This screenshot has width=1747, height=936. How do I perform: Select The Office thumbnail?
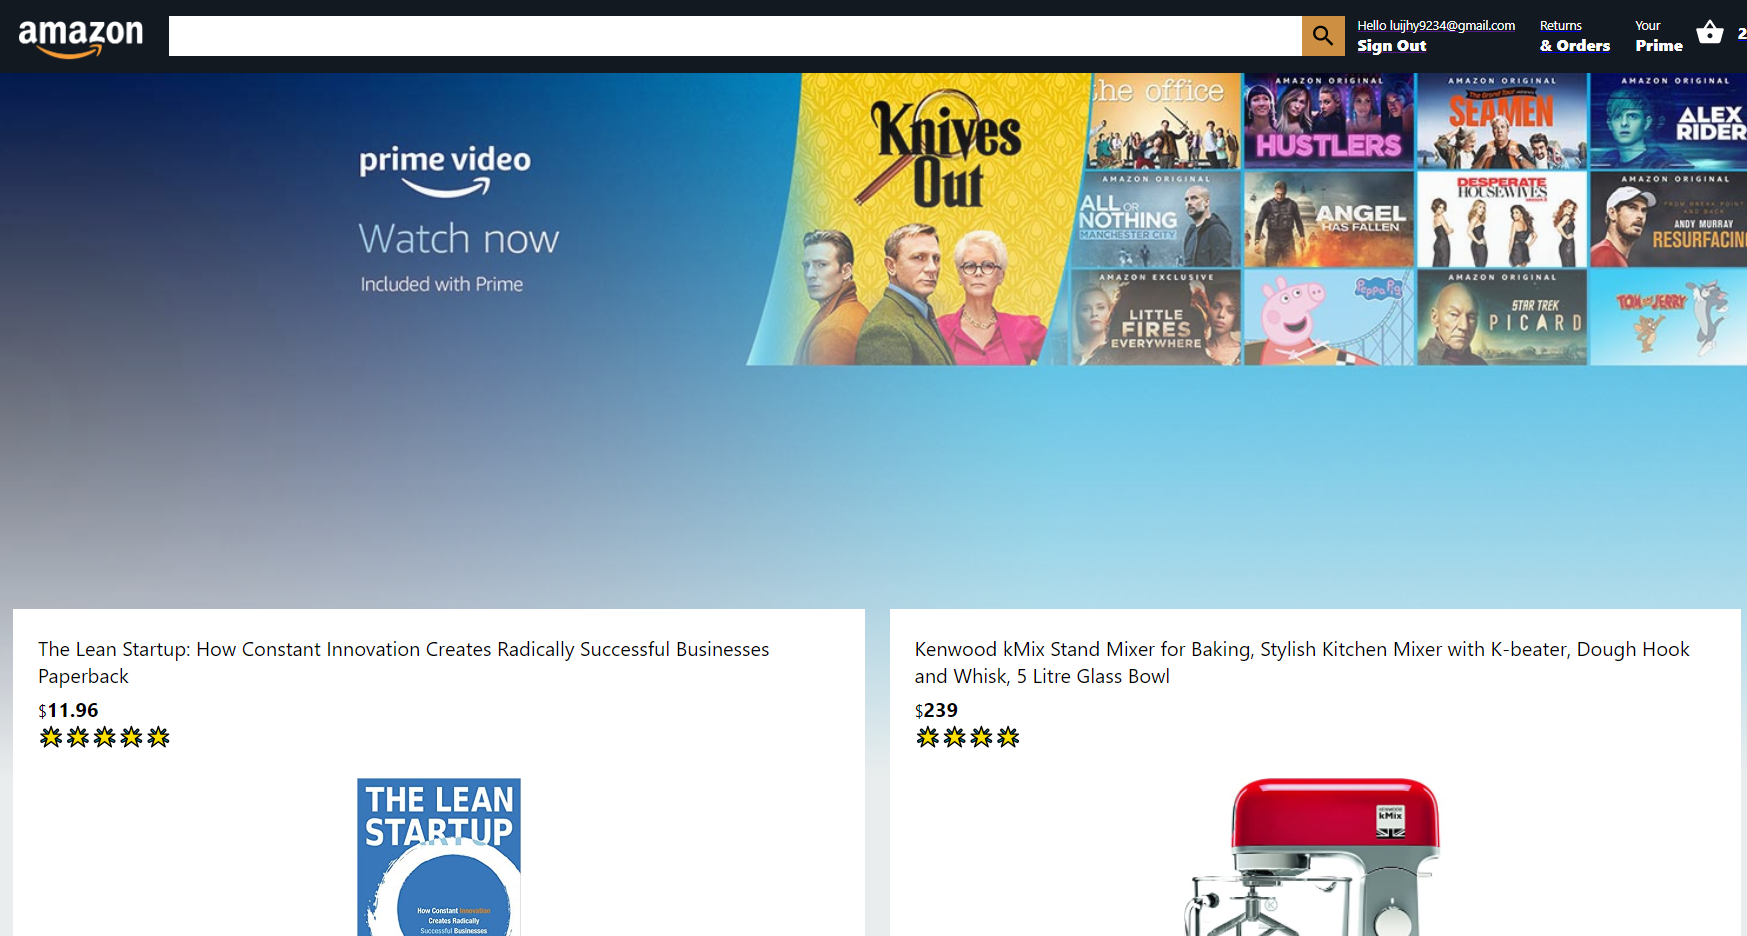[x=1163, y=121]
